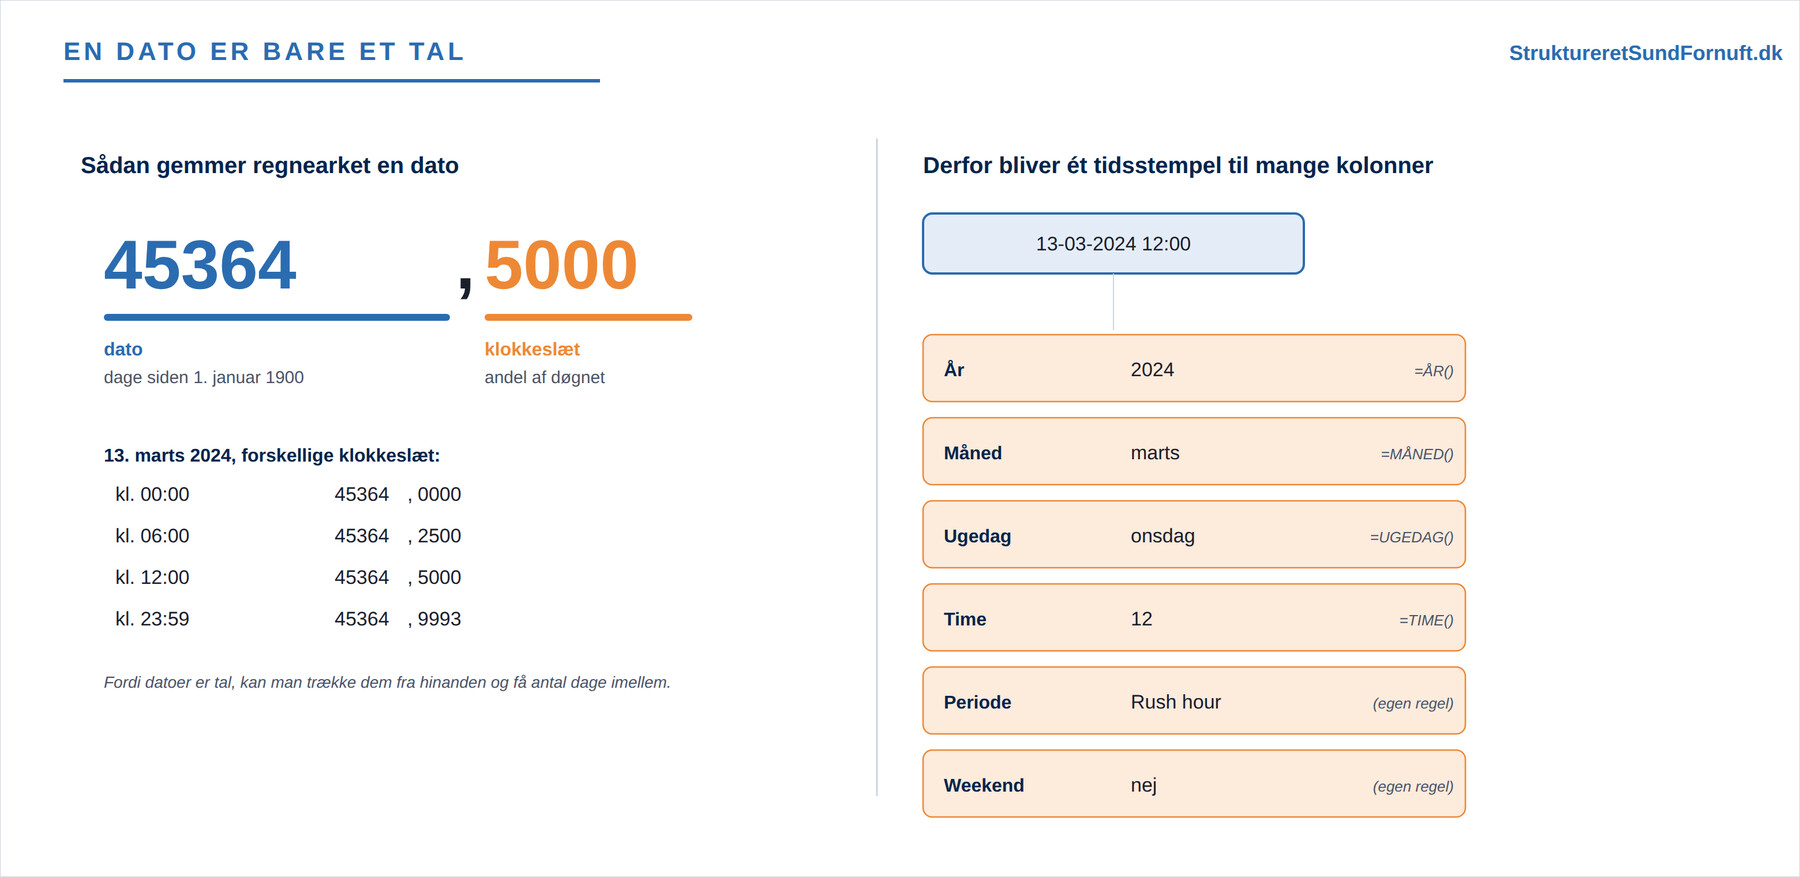Select the År row with 2024
The image size is (1800, 877).
1194,368
